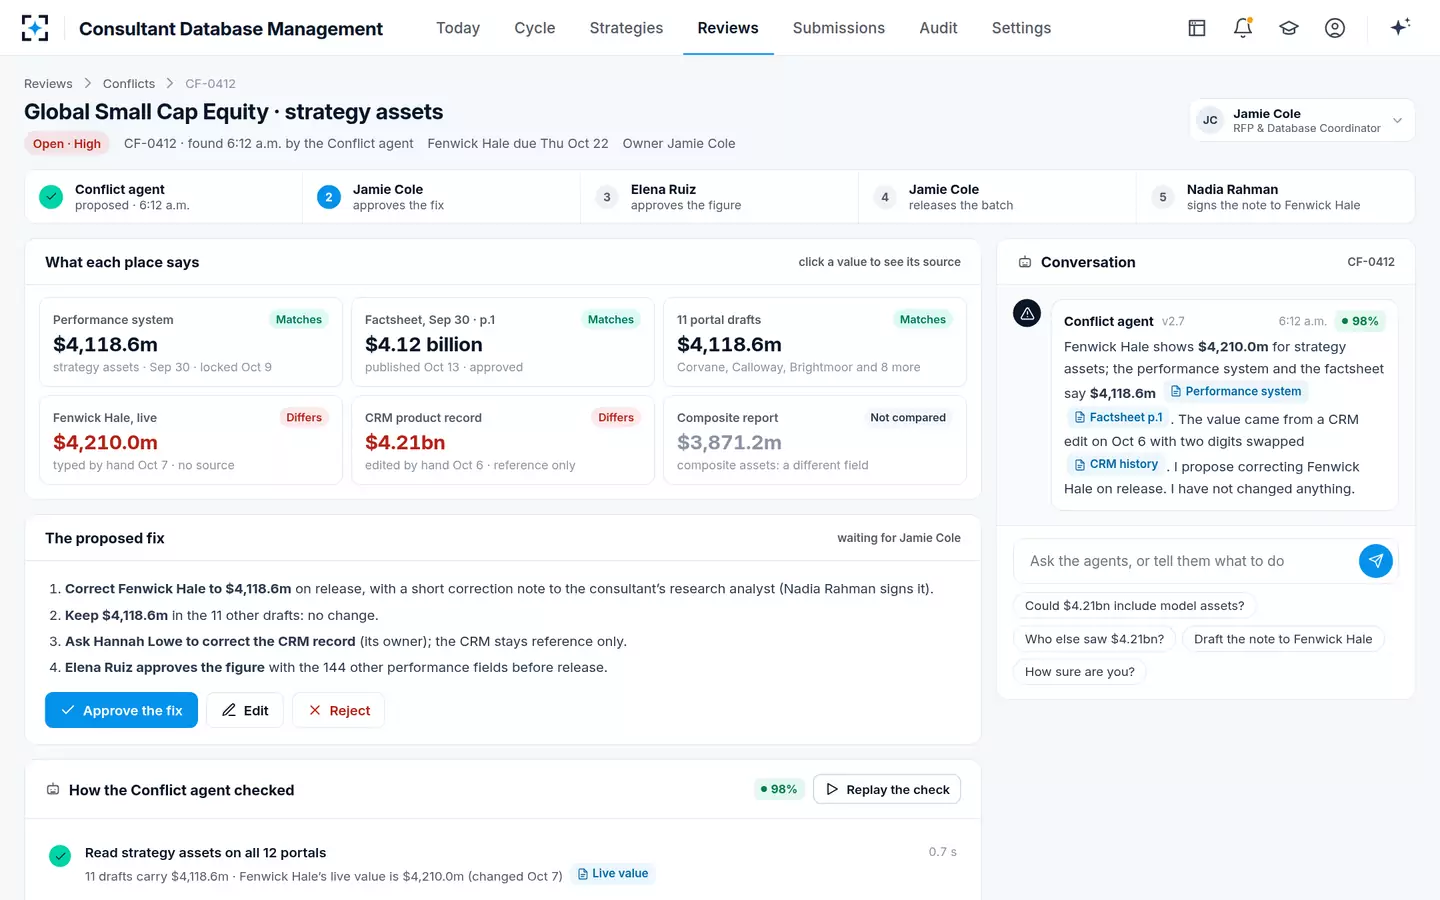
Task: Open the layout panel icon in header
Action: (1197, 28)
